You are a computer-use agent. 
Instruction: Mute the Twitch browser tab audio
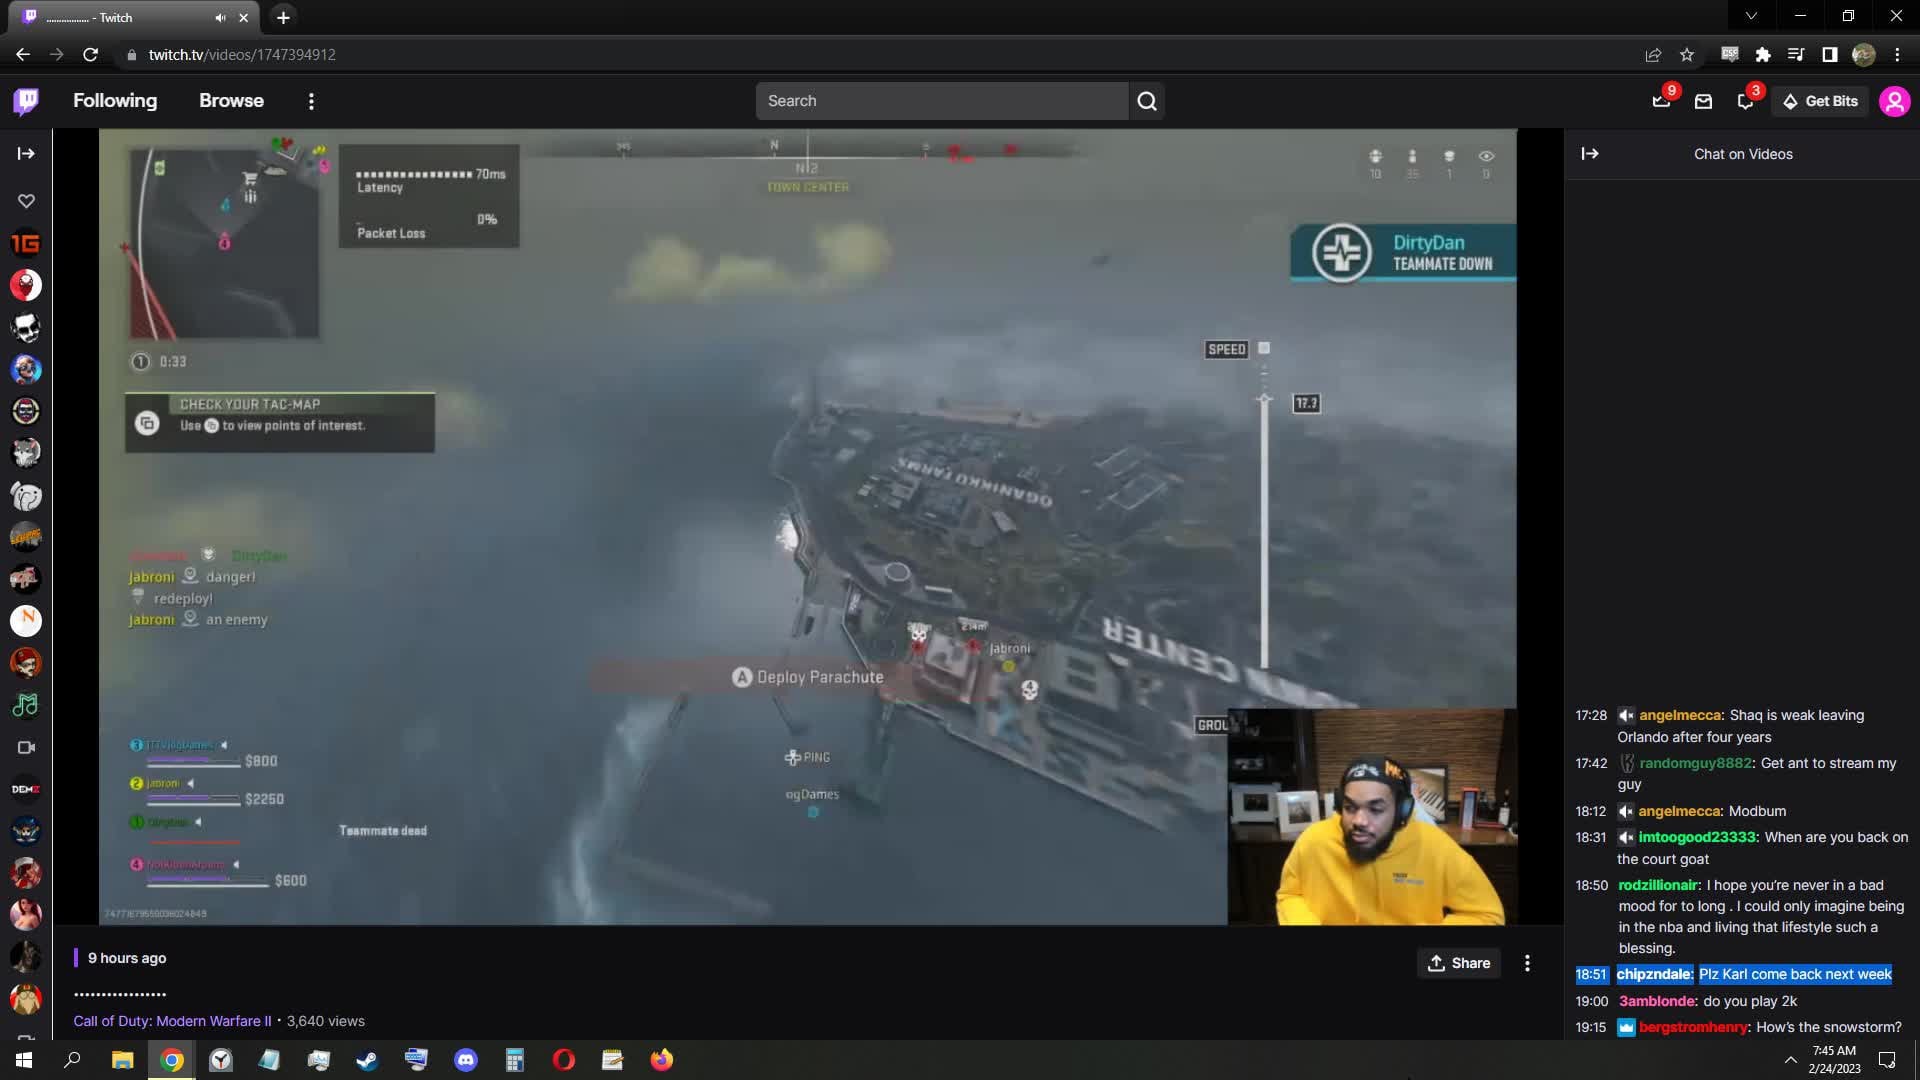[220, 18]
